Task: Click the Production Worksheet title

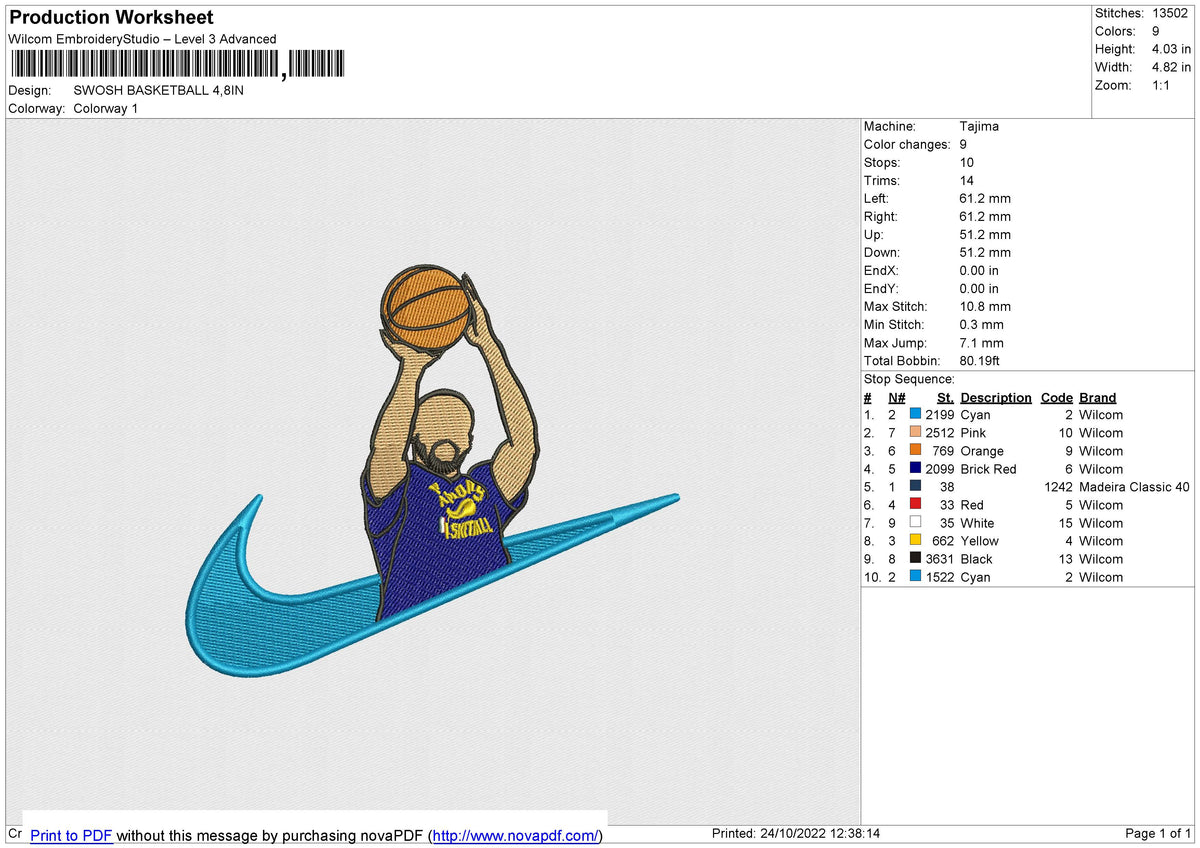Action: pyautogui.click(x=111, y=18)
